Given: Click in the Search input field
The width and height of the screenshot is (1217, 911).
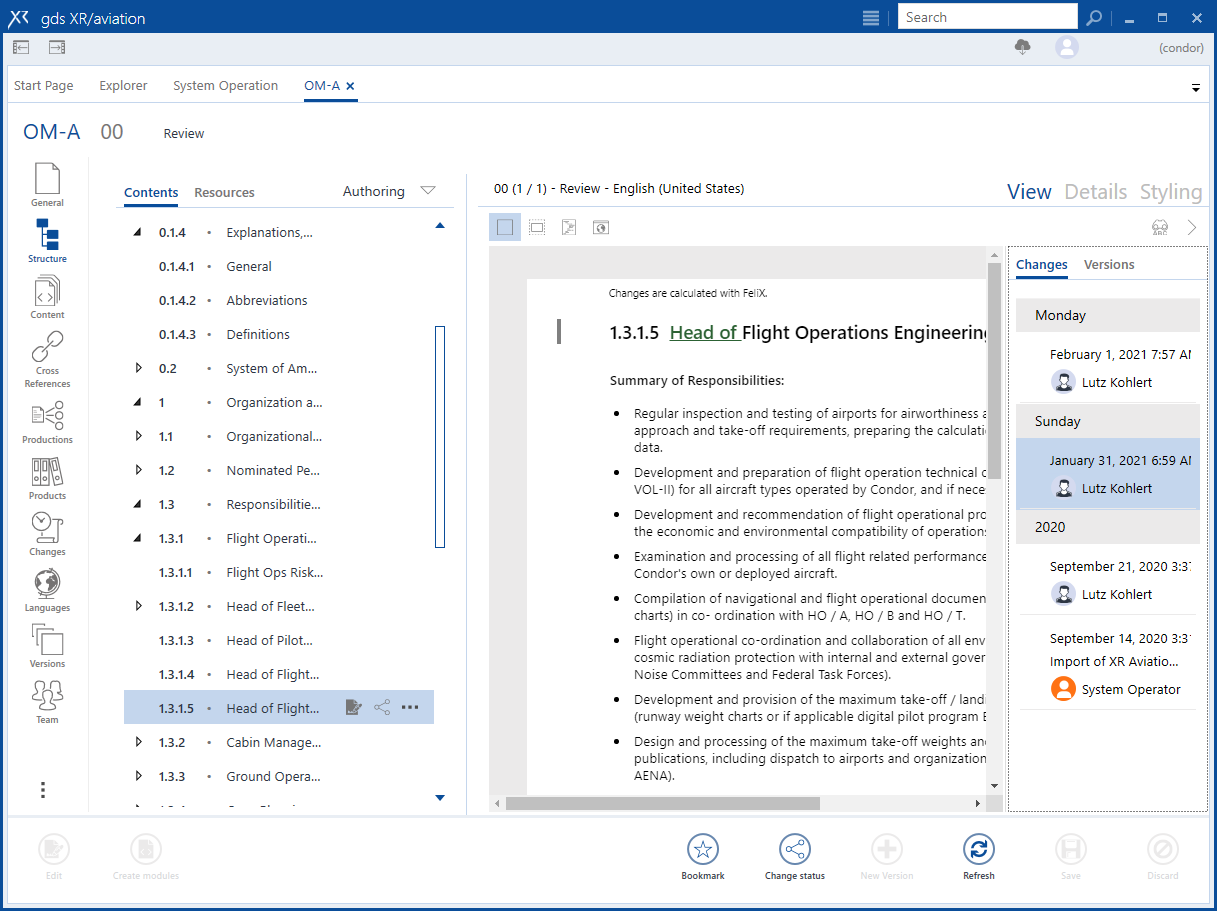Looking at the screenshot, I should pos(987,17).
